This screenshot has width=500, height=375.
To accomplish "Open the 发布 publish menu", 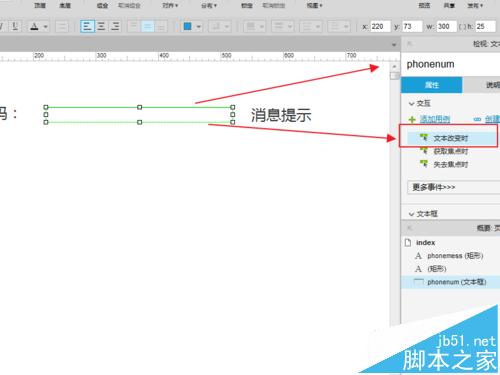I will [x=475, y=5].
